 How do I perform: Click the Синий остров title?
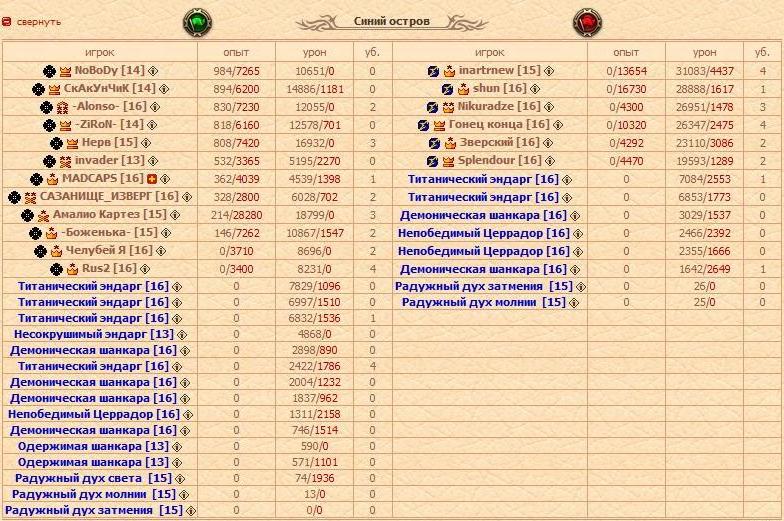[x=392, y=22]
